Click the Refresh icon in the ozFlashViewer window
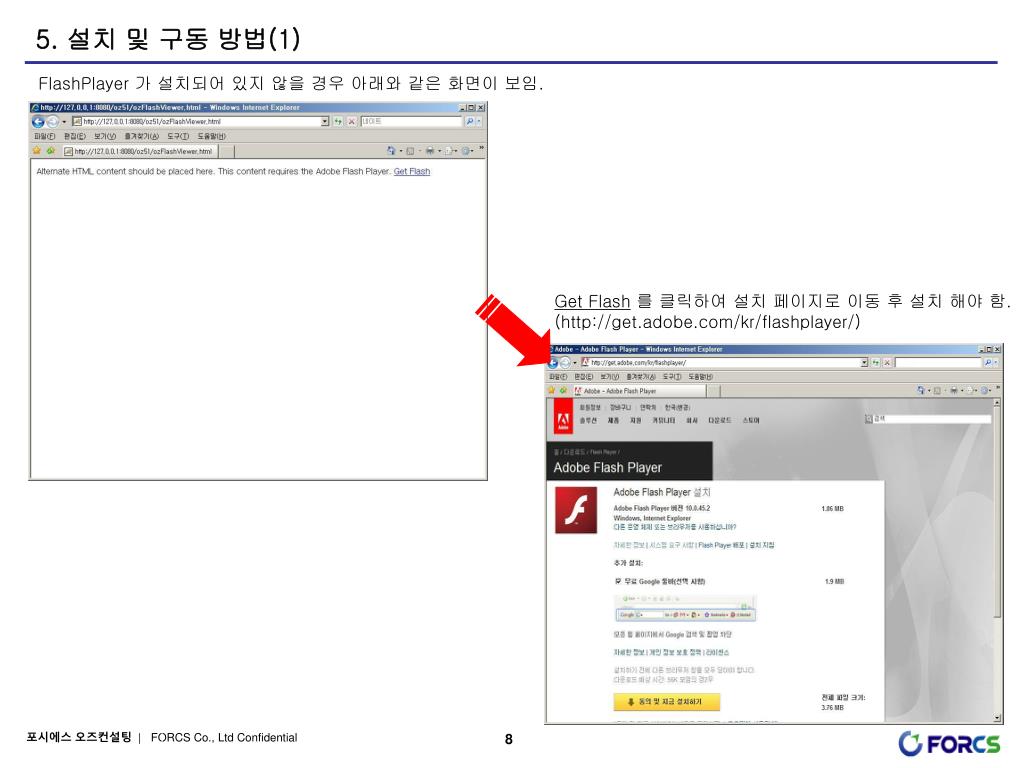This screenshot has height=768, width=1024. click(x=338, y=121)
